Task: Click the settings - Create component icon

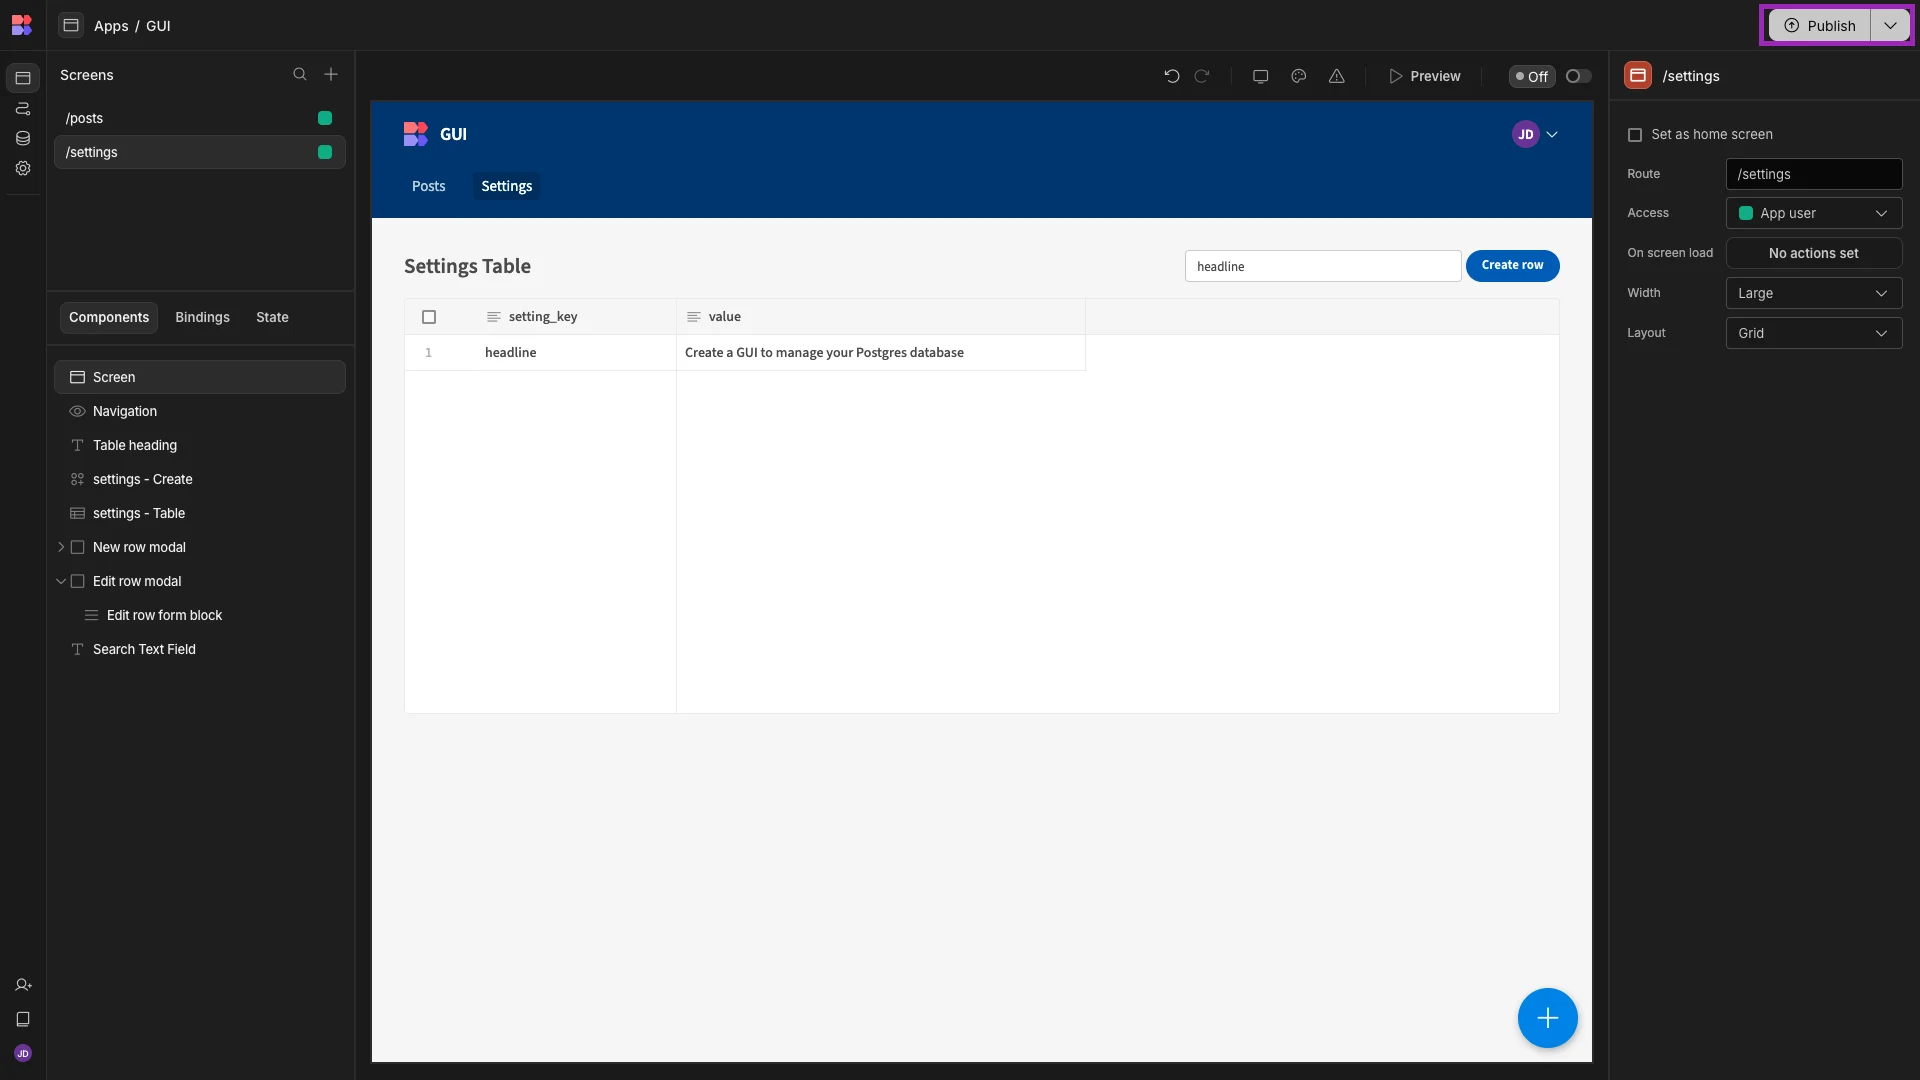Action: 77,479
